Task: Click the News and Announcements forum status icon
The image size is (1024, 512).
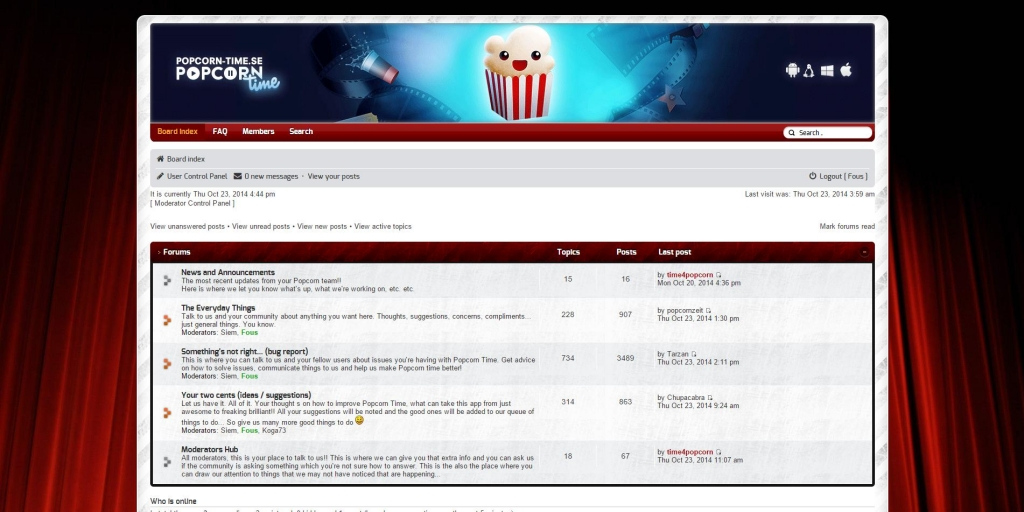Action: click(x=167, y=280)
